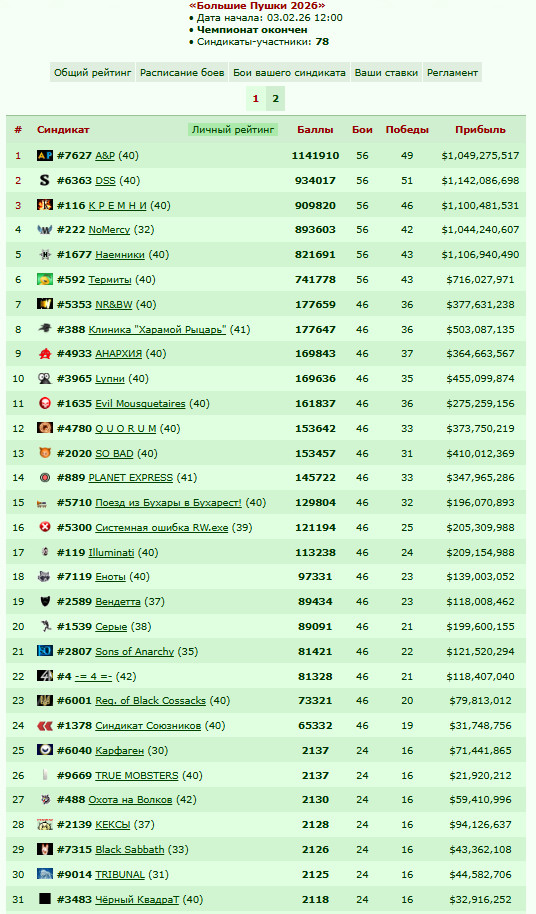
Task: Open the NoMercy syndicate link
Action: pos(109,230)
